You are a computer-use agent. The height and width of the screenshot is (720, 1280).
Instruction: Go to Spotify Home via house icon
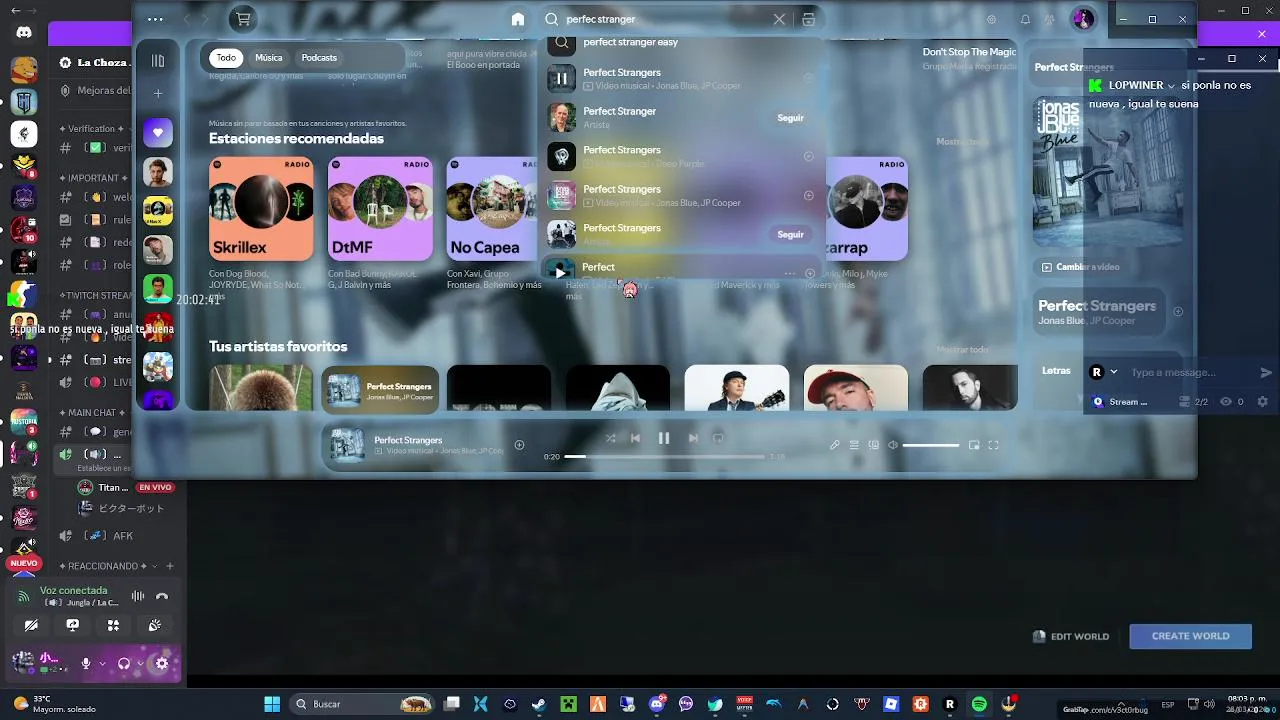[517, 19]
